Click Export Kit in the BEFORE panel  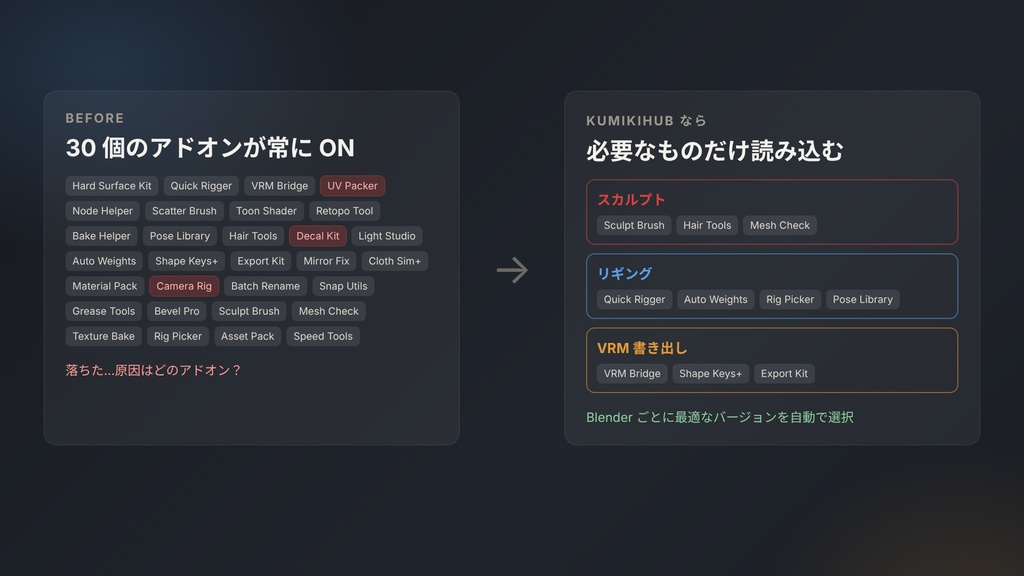pos(261,261)
